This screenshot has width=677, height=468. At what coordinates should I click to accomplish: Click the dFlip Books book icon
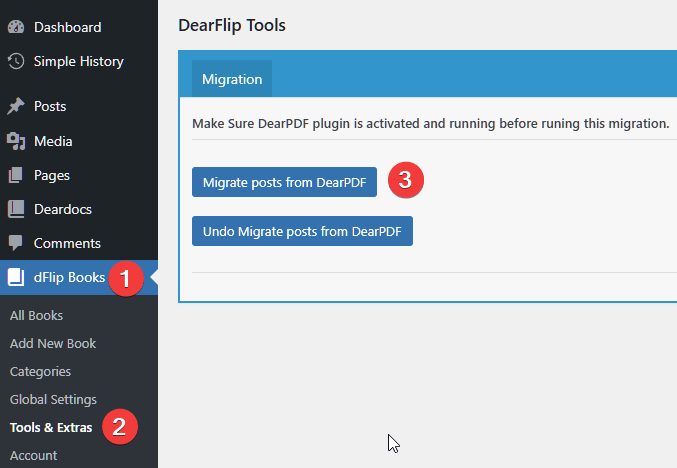click(x=16, y=278)
